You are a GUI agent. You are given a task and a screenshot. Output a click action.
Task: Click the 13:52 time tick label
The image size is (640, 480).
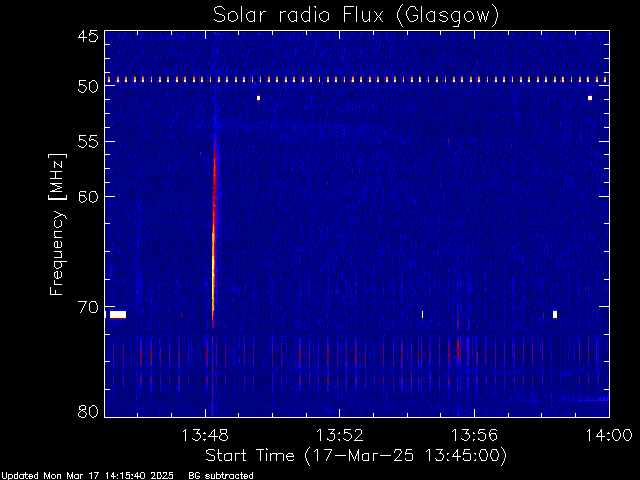pos(340,435)
